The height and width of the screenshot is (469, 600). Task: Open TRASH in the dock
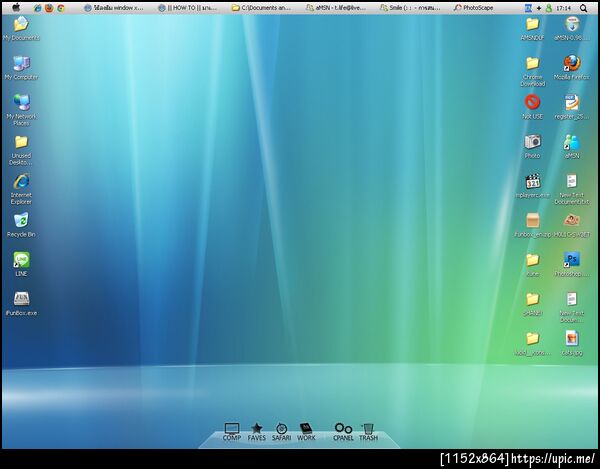click(x=368, y=432)
